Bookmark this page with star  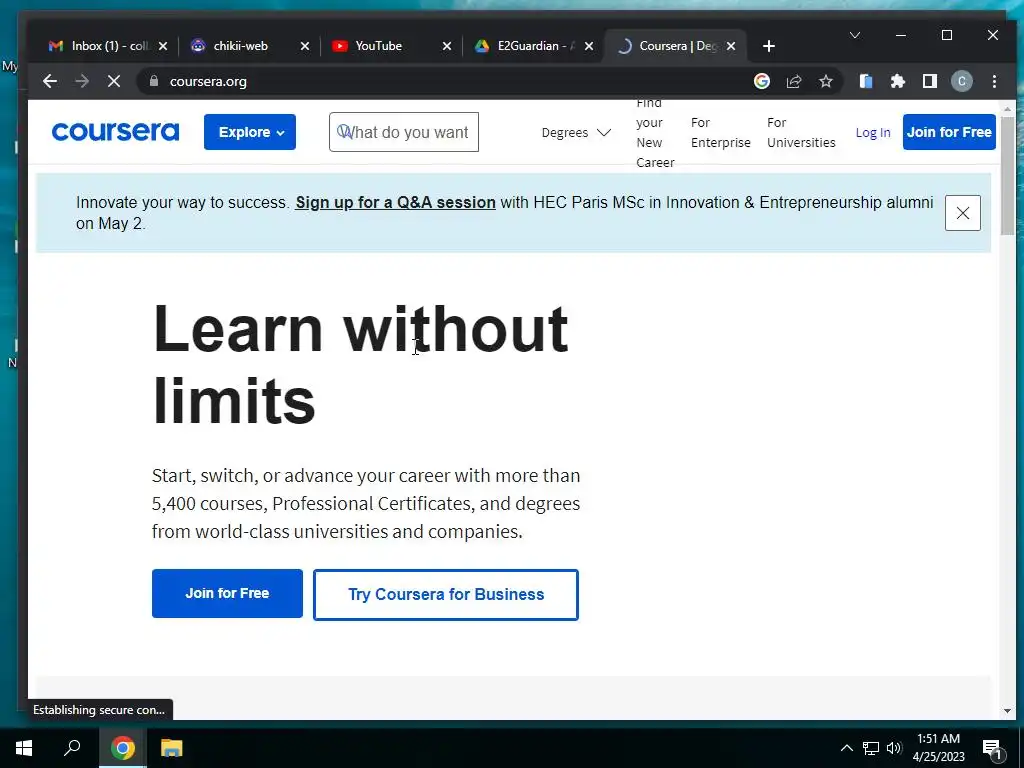click(x=825, y=81)
